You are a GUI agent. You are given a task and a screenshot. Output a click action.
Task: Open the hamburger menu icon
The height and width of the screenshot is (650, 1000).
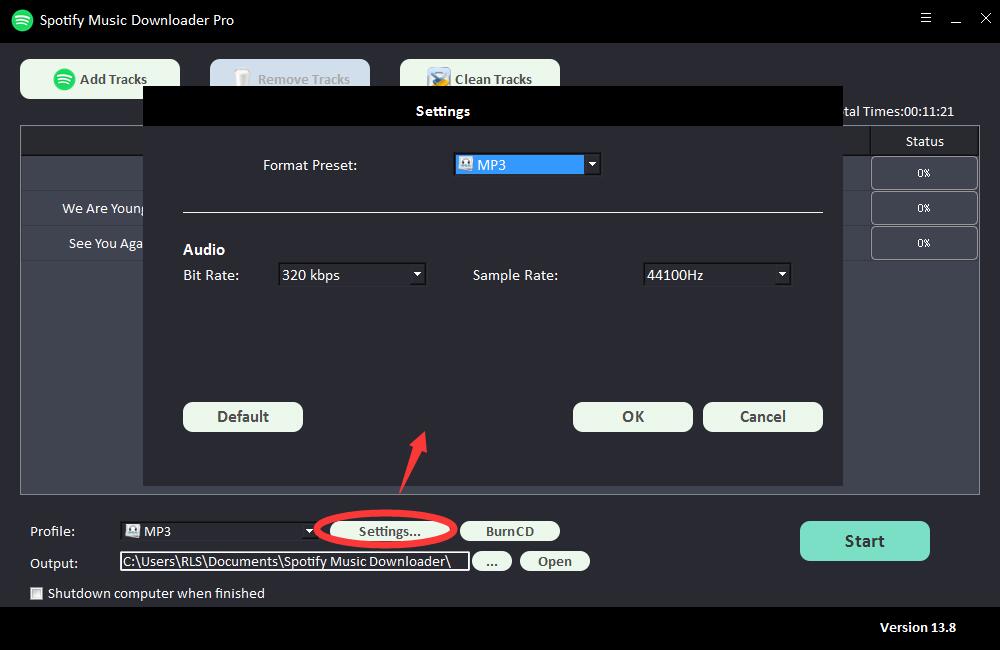pos(926,19)
